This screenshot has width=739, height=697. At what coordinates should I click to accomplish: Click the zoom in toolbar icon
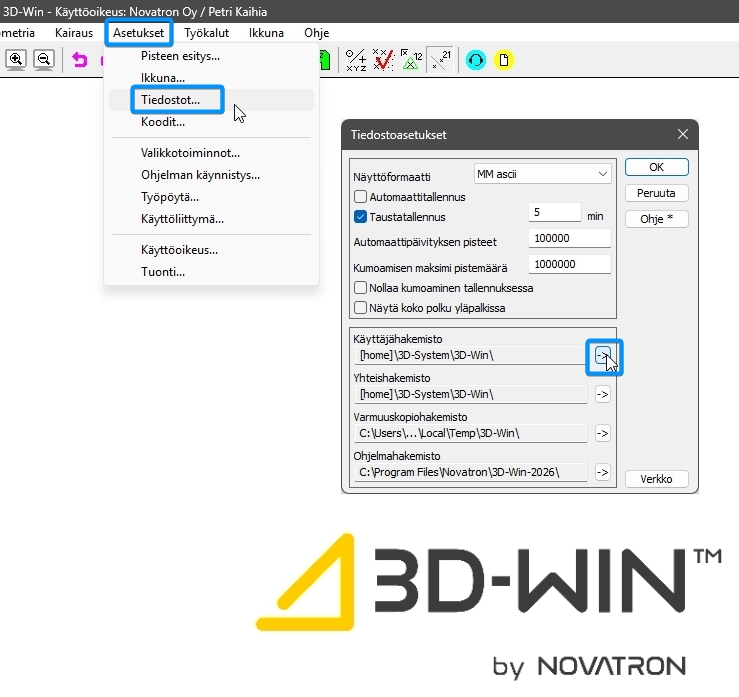pos(16,60)
